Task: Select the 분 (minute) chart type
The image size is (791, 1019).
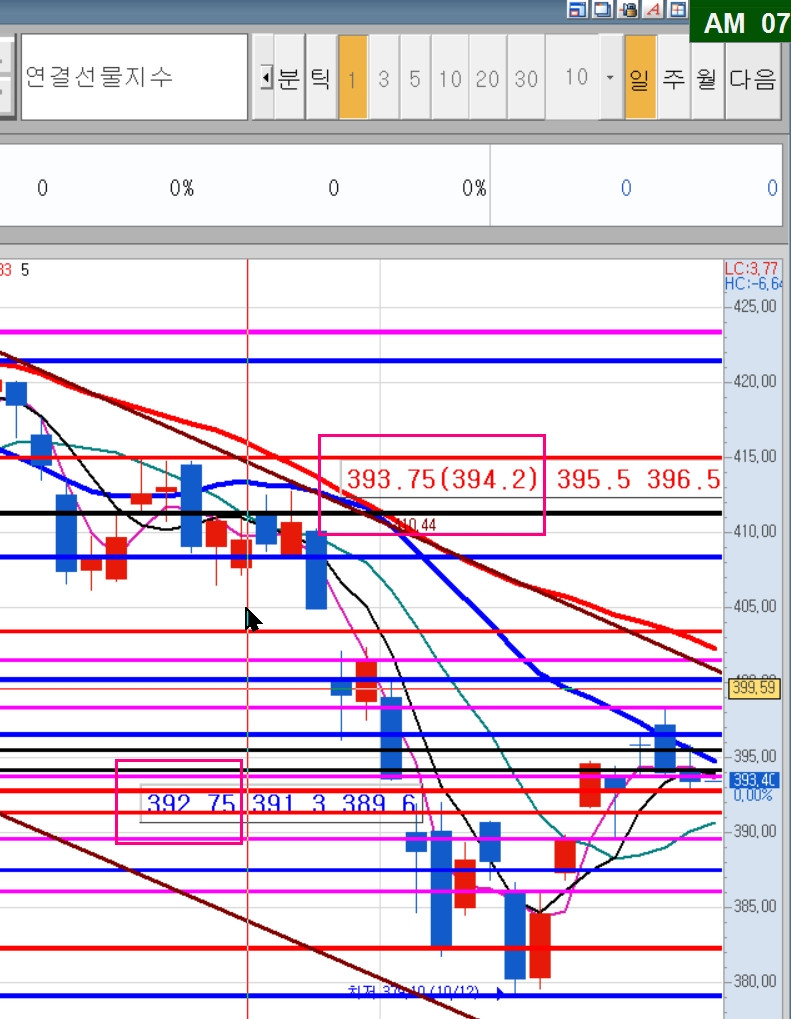Action: point(289,77)
